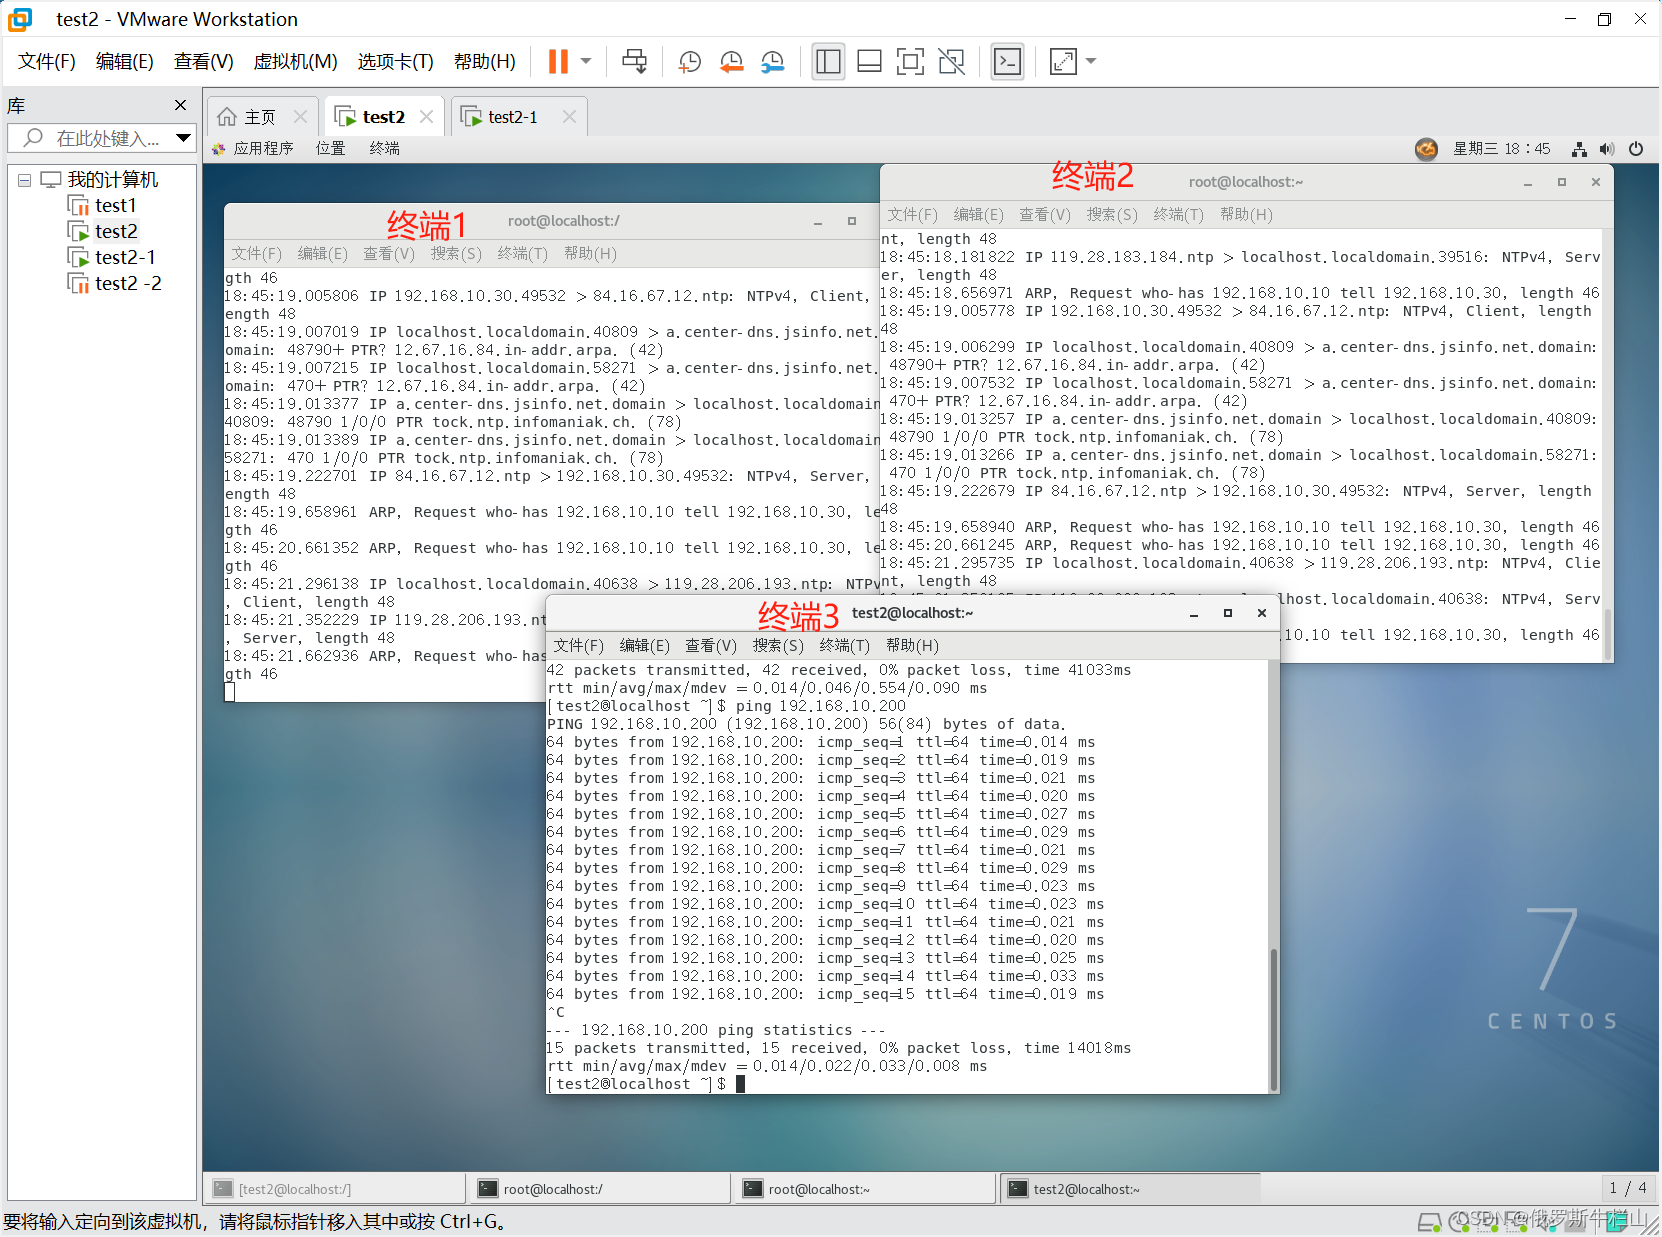Collapse the 我的计算机 tree node
Viewport: 1662px width, 1237px height.
click(24, 181)
